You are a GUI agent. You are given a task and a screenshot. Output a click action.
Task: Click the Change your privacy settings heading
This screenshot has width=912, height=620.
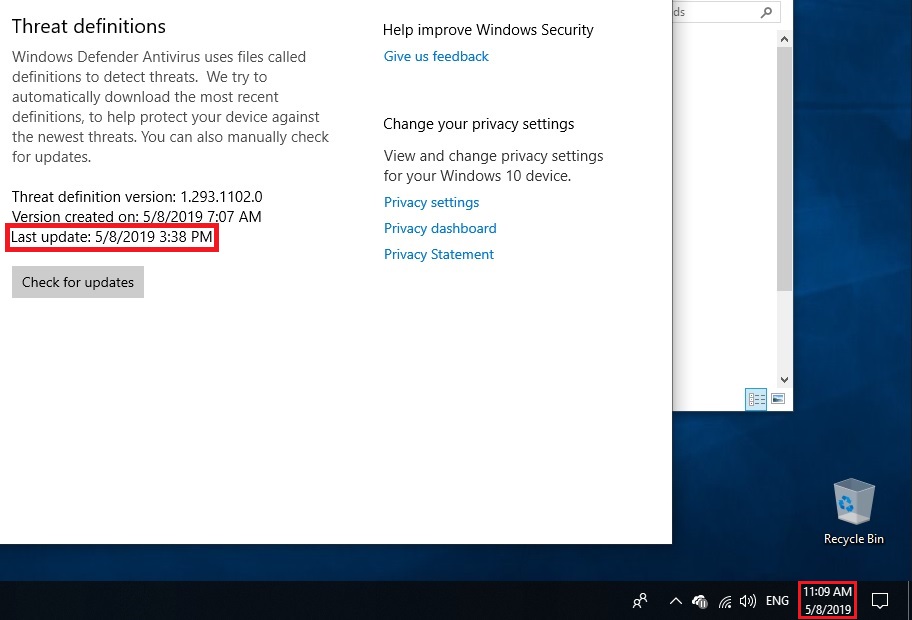coord(479,124)
